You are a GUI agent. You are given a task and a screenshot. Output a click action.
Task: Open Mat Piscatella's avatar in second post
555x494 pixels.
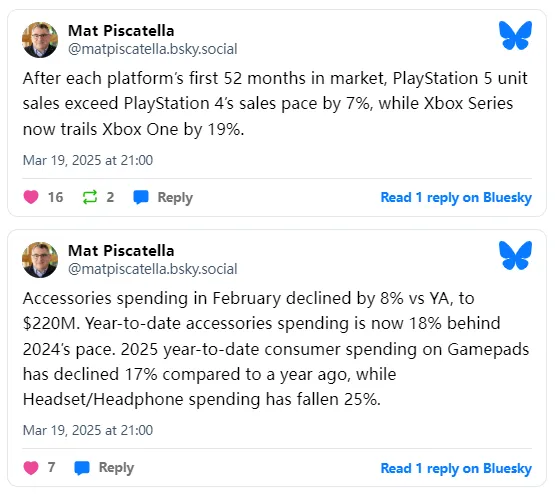40,260
